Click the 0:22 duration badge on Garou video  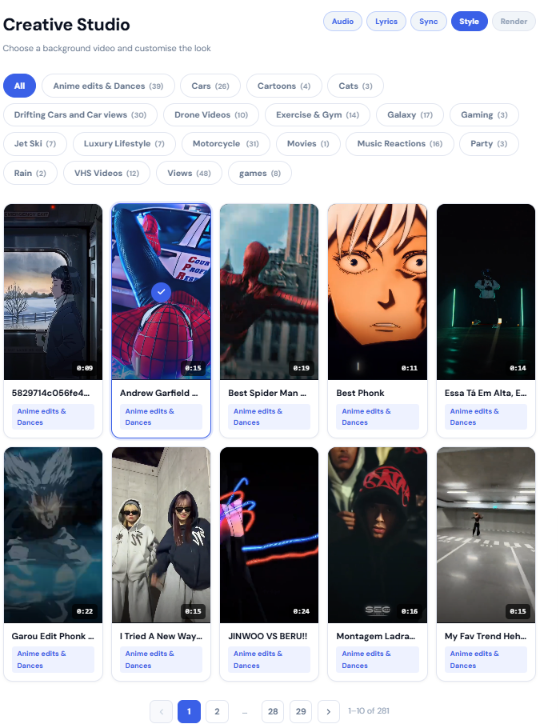[84, 611]
